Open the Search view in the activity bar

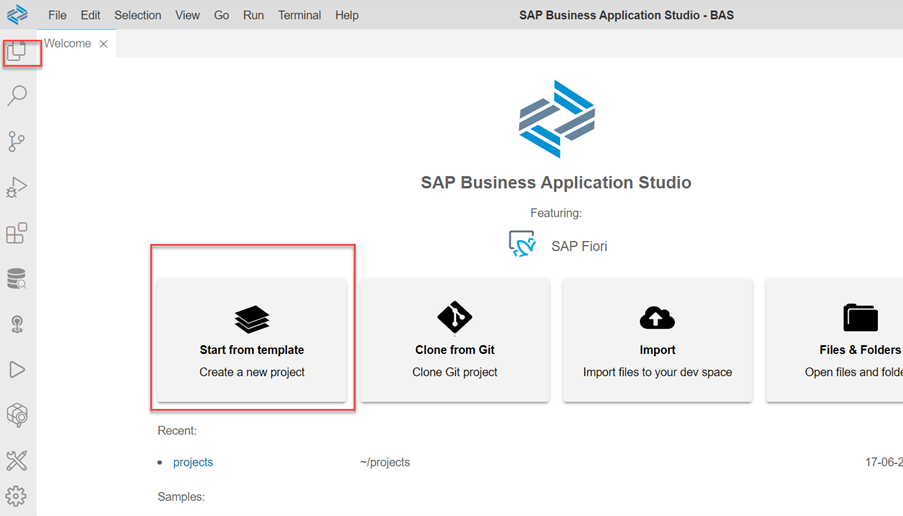[17, 96]
